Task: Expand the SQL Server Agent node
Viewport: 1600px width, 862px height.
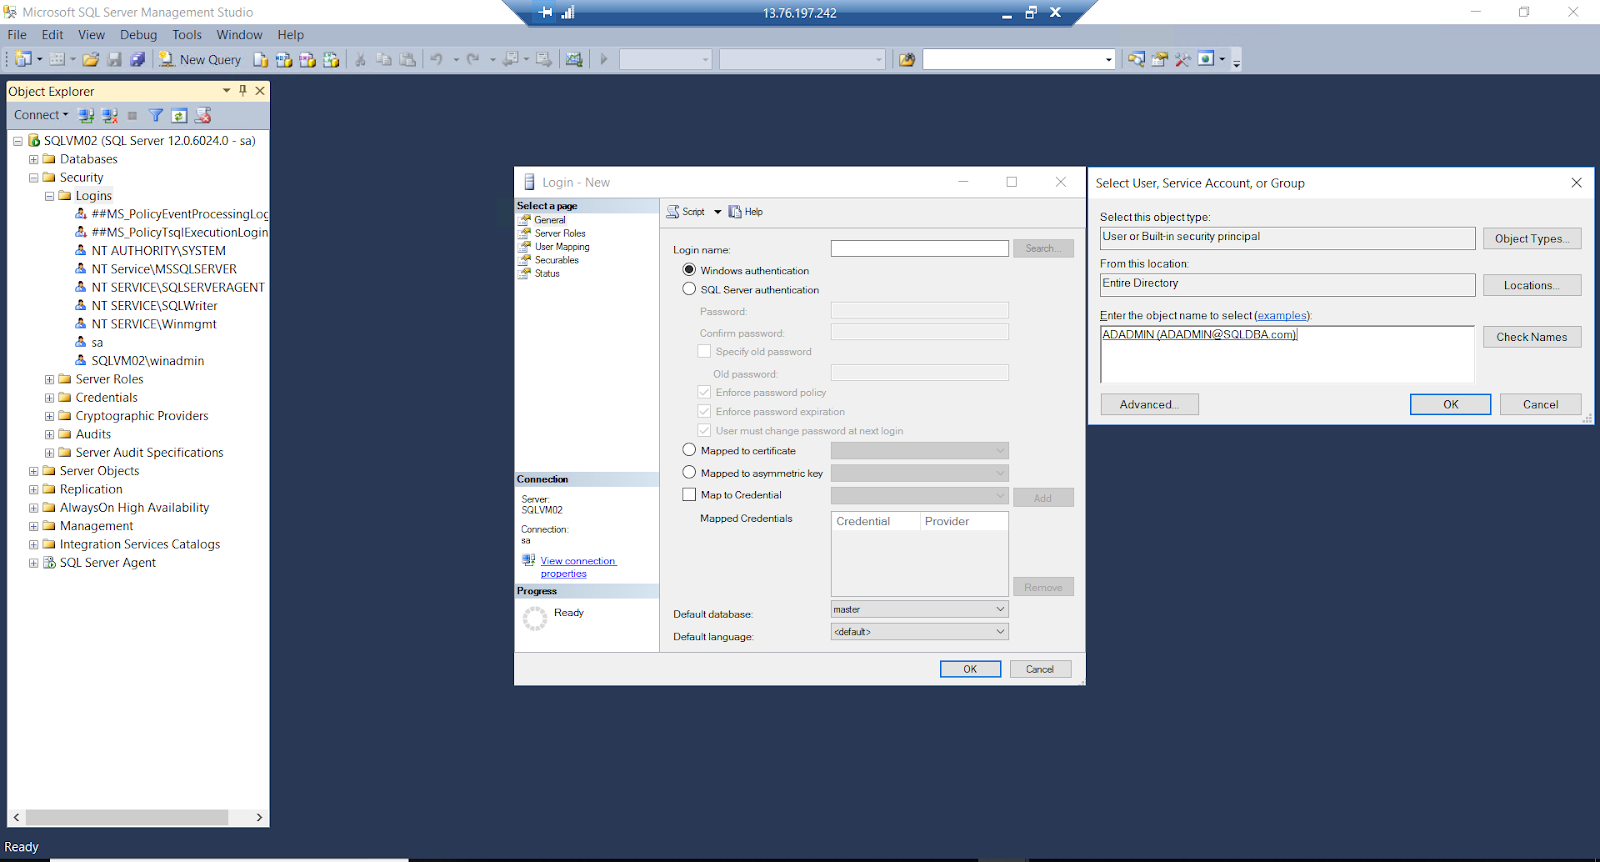Action: (x=33, y=563)
